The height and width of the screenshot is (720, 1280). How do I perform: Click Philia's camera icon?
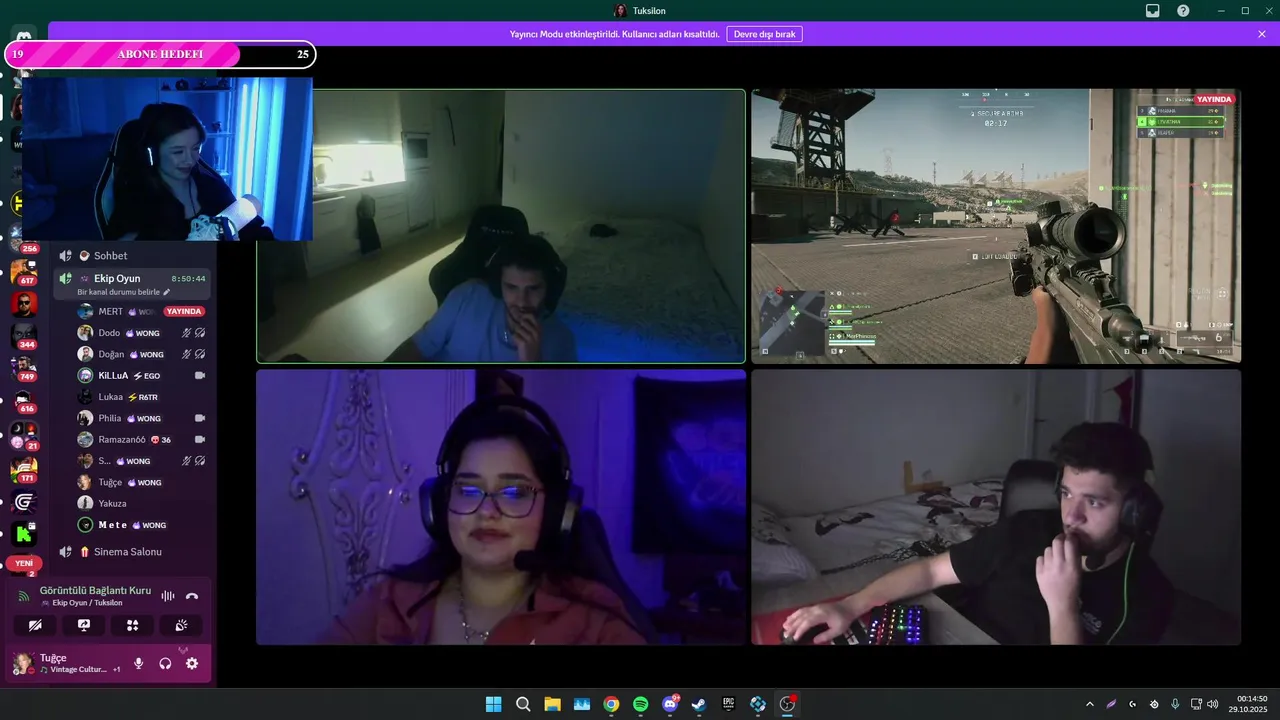(199, 418)
